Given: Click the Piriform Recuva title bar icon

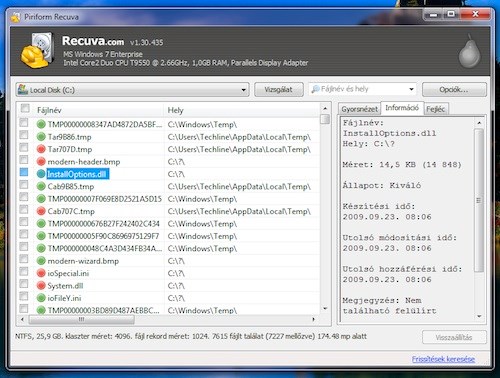Looking at the screenshot, I should pos(15,17).
